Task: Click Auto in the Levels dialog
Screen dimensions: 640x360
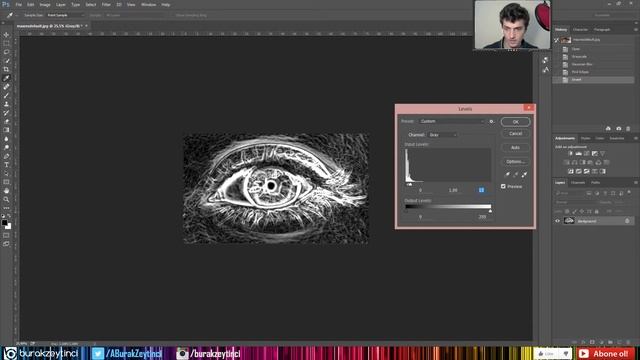Action: [516, 147]
